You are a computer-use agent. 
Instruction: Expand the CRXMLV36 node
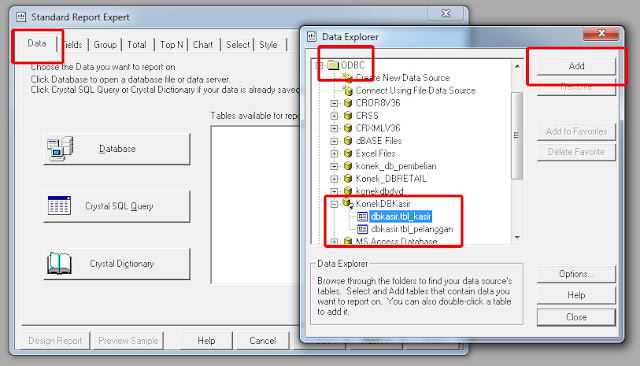(x=334, y=129)
